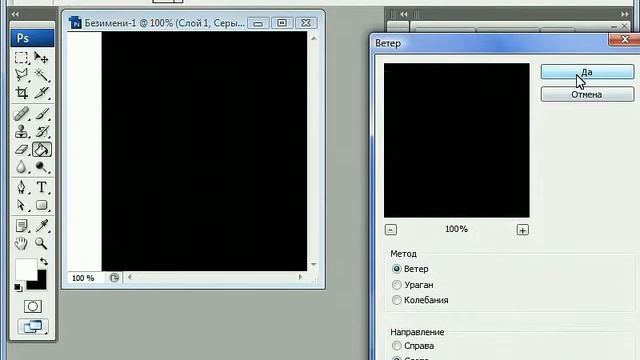Expand right dock via left double arrows
The width and height of the screenshot is (640, 360).
pos(404,14)
